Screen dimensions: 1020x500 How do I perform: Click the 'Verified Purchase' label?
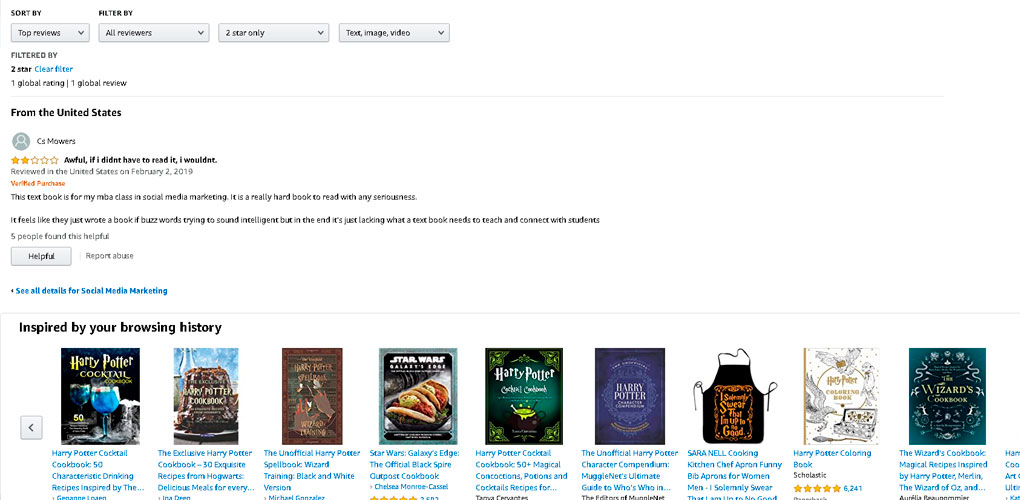(x=38, y=183)
